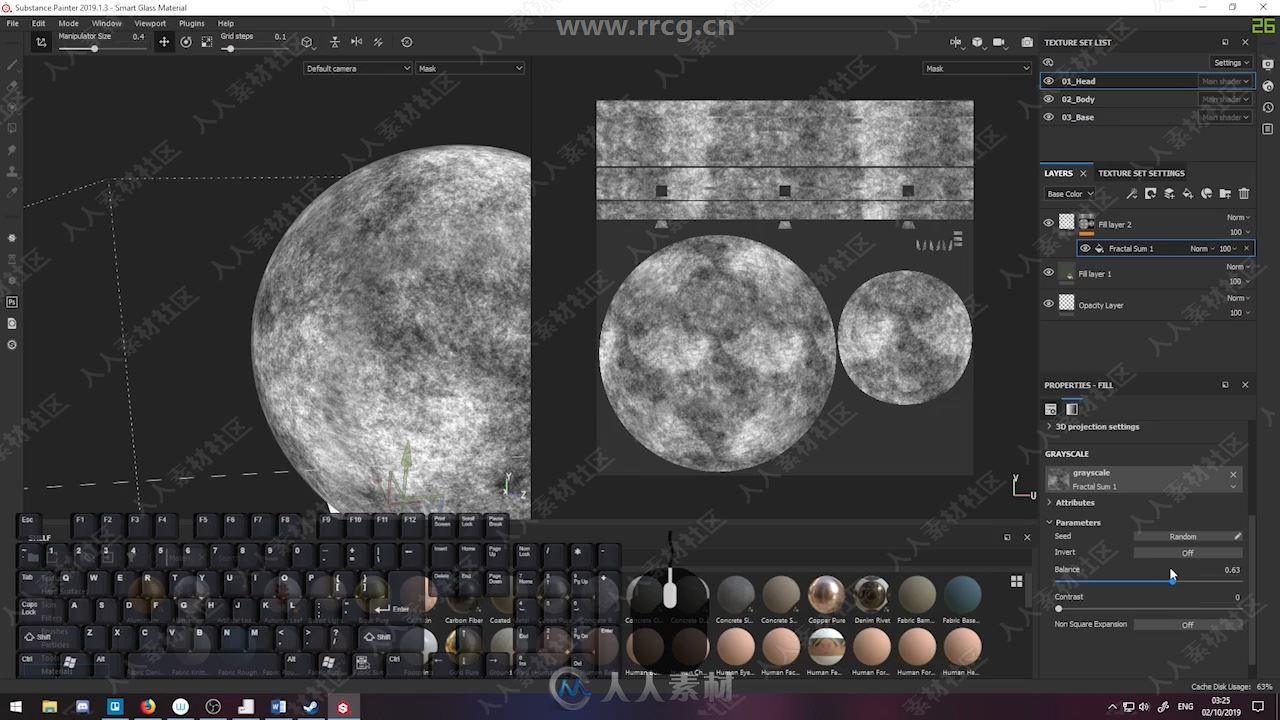
Task: Open Steam from the taskbar
Action: 311,707
